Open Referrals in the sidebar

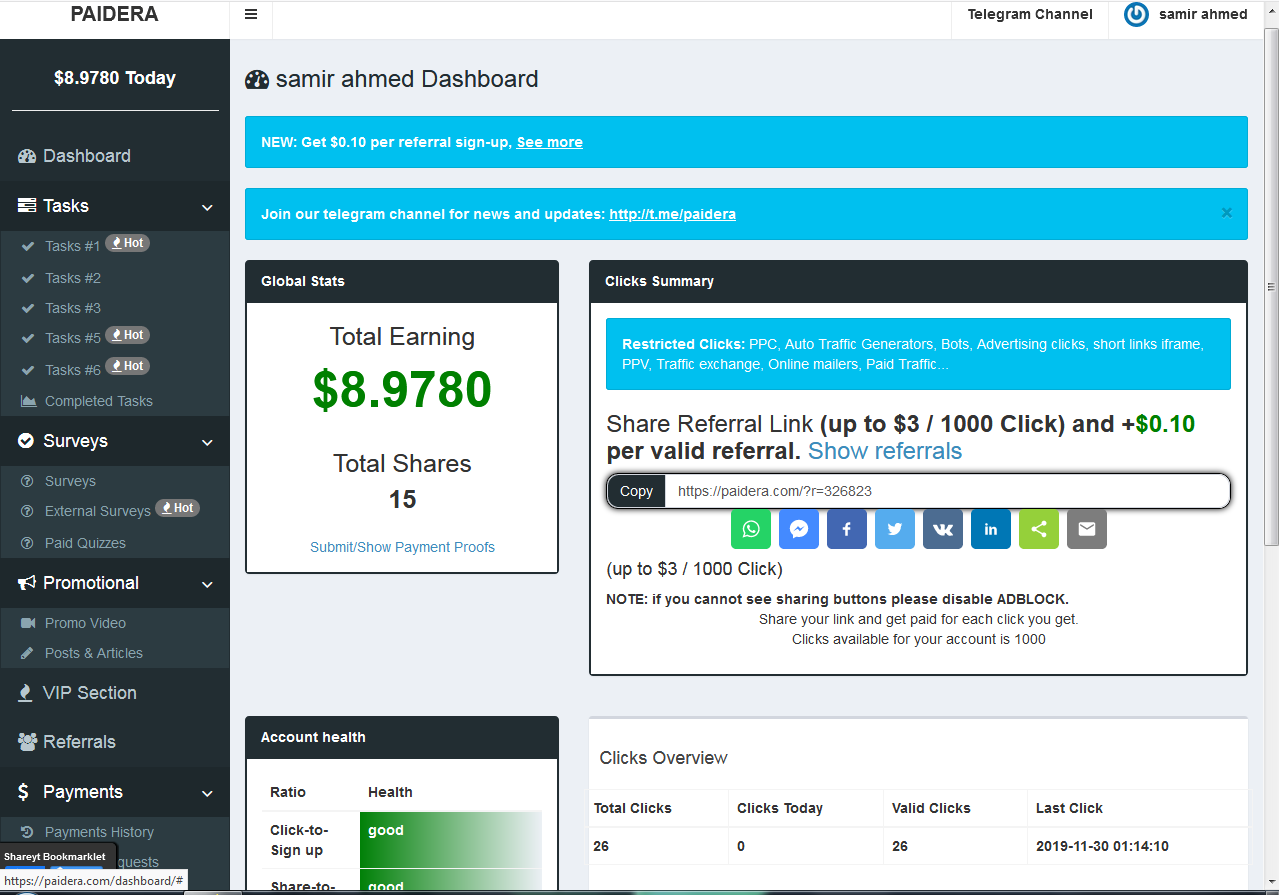tap(79, 742)
